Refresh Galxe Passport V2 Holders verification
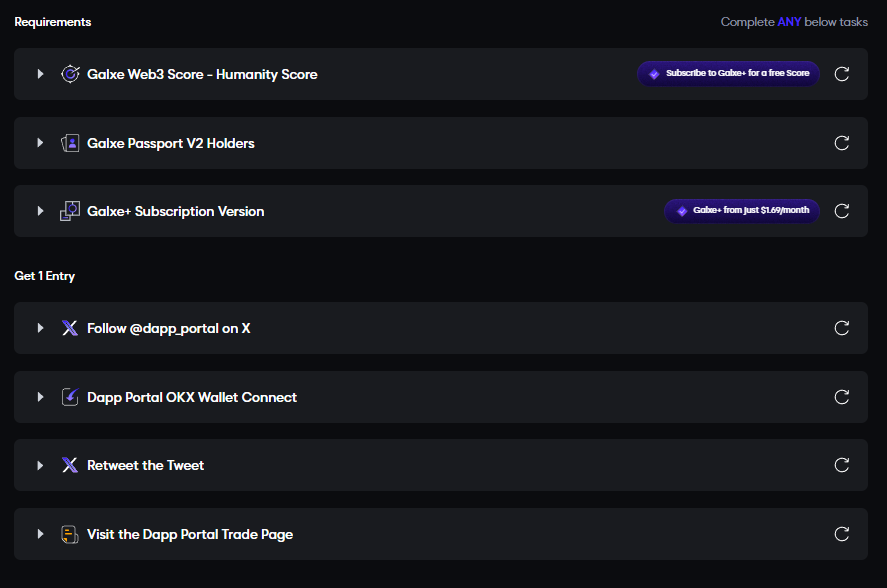This screenshot has width=887, height=588. click(842, 143)
